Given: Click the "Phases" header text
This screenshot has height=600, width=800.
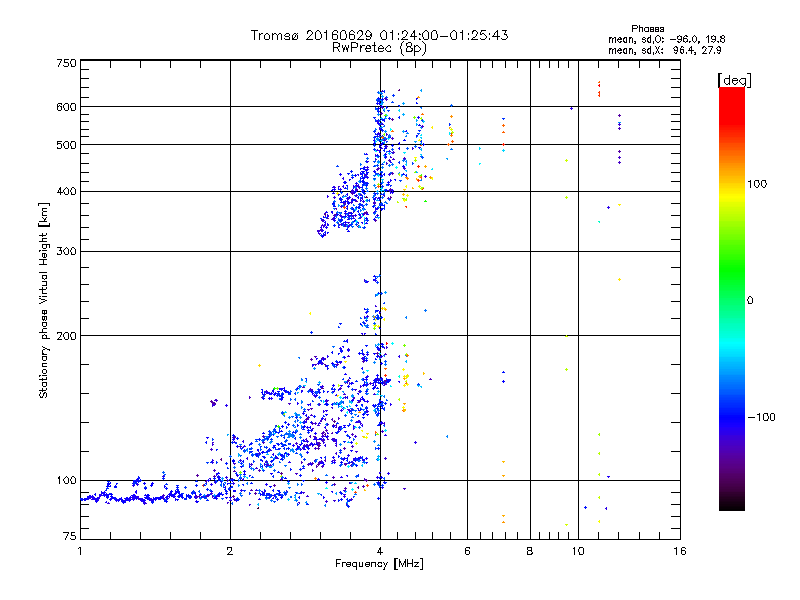Looking at the screenshot, I should (x=647, y=29).
